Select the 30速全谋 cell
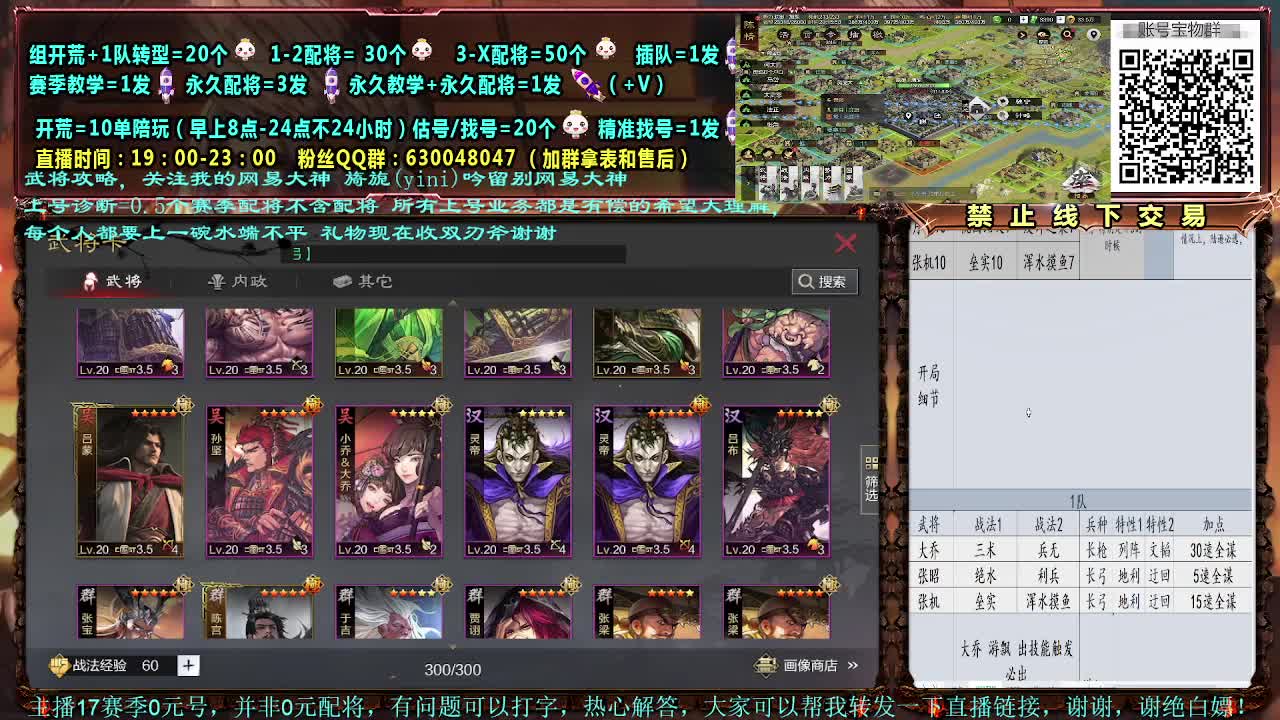Screen dimensions: 1280x720 coord(1214,550)
